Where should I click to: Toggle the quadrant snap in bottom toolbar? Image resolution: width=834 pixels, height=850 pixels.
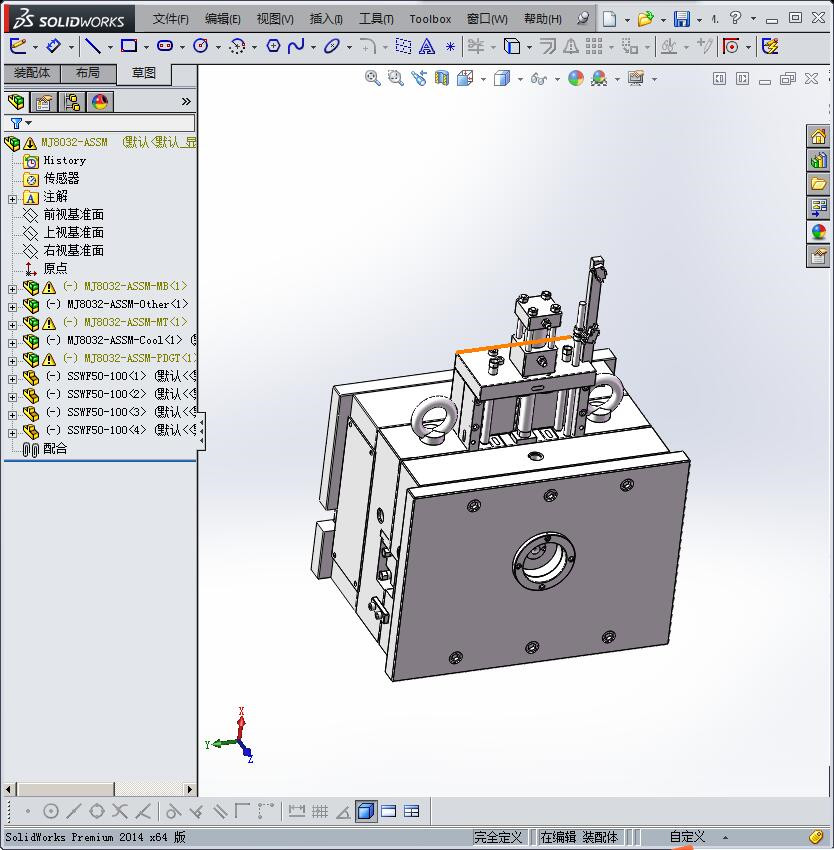point(97,811)
